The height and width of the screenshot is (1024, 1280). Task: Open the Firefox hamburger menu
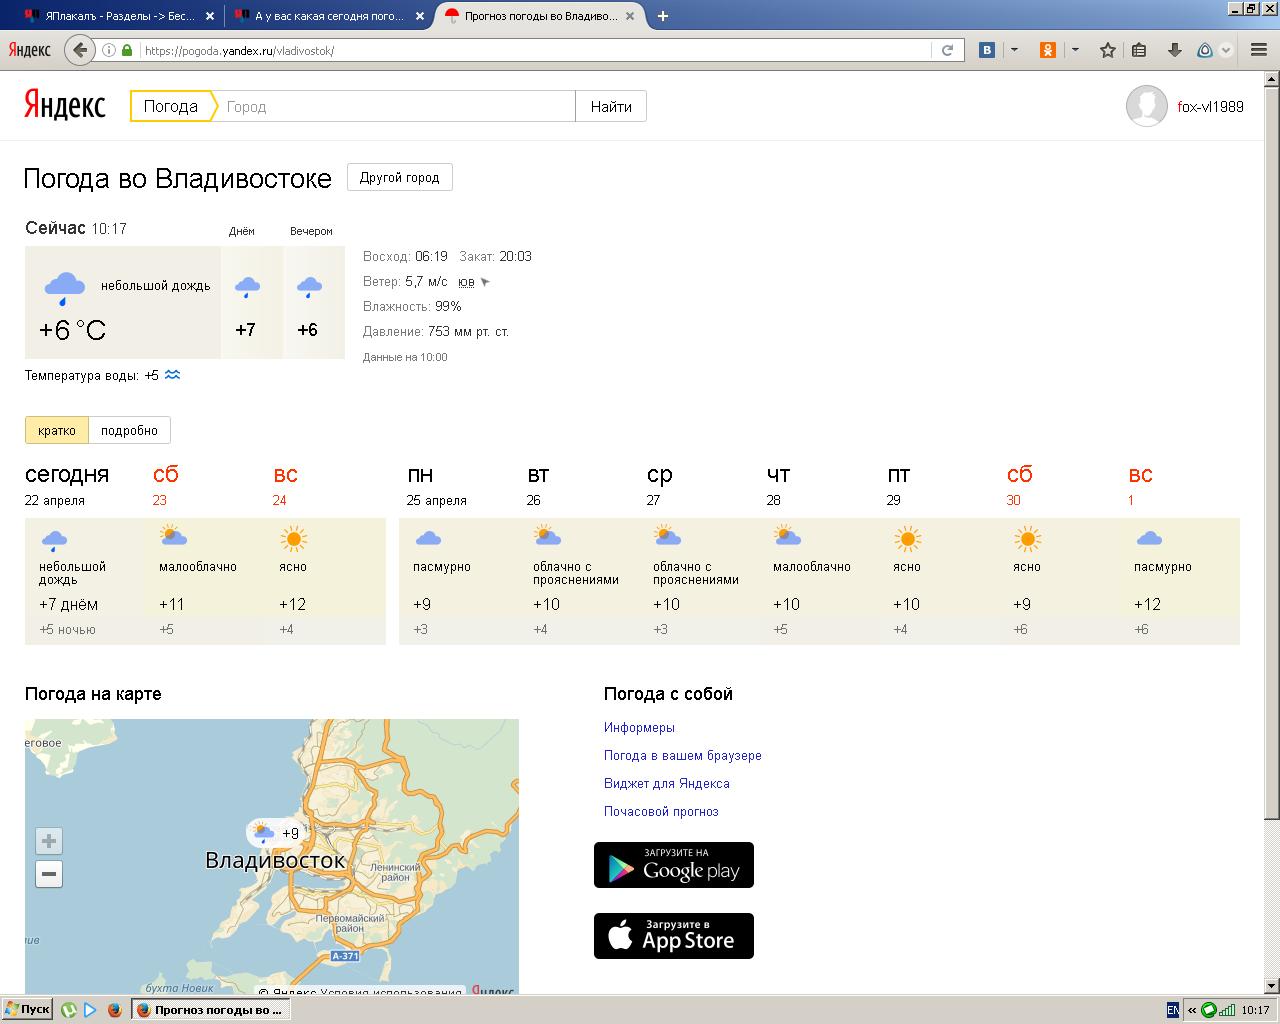(1259, 50)
